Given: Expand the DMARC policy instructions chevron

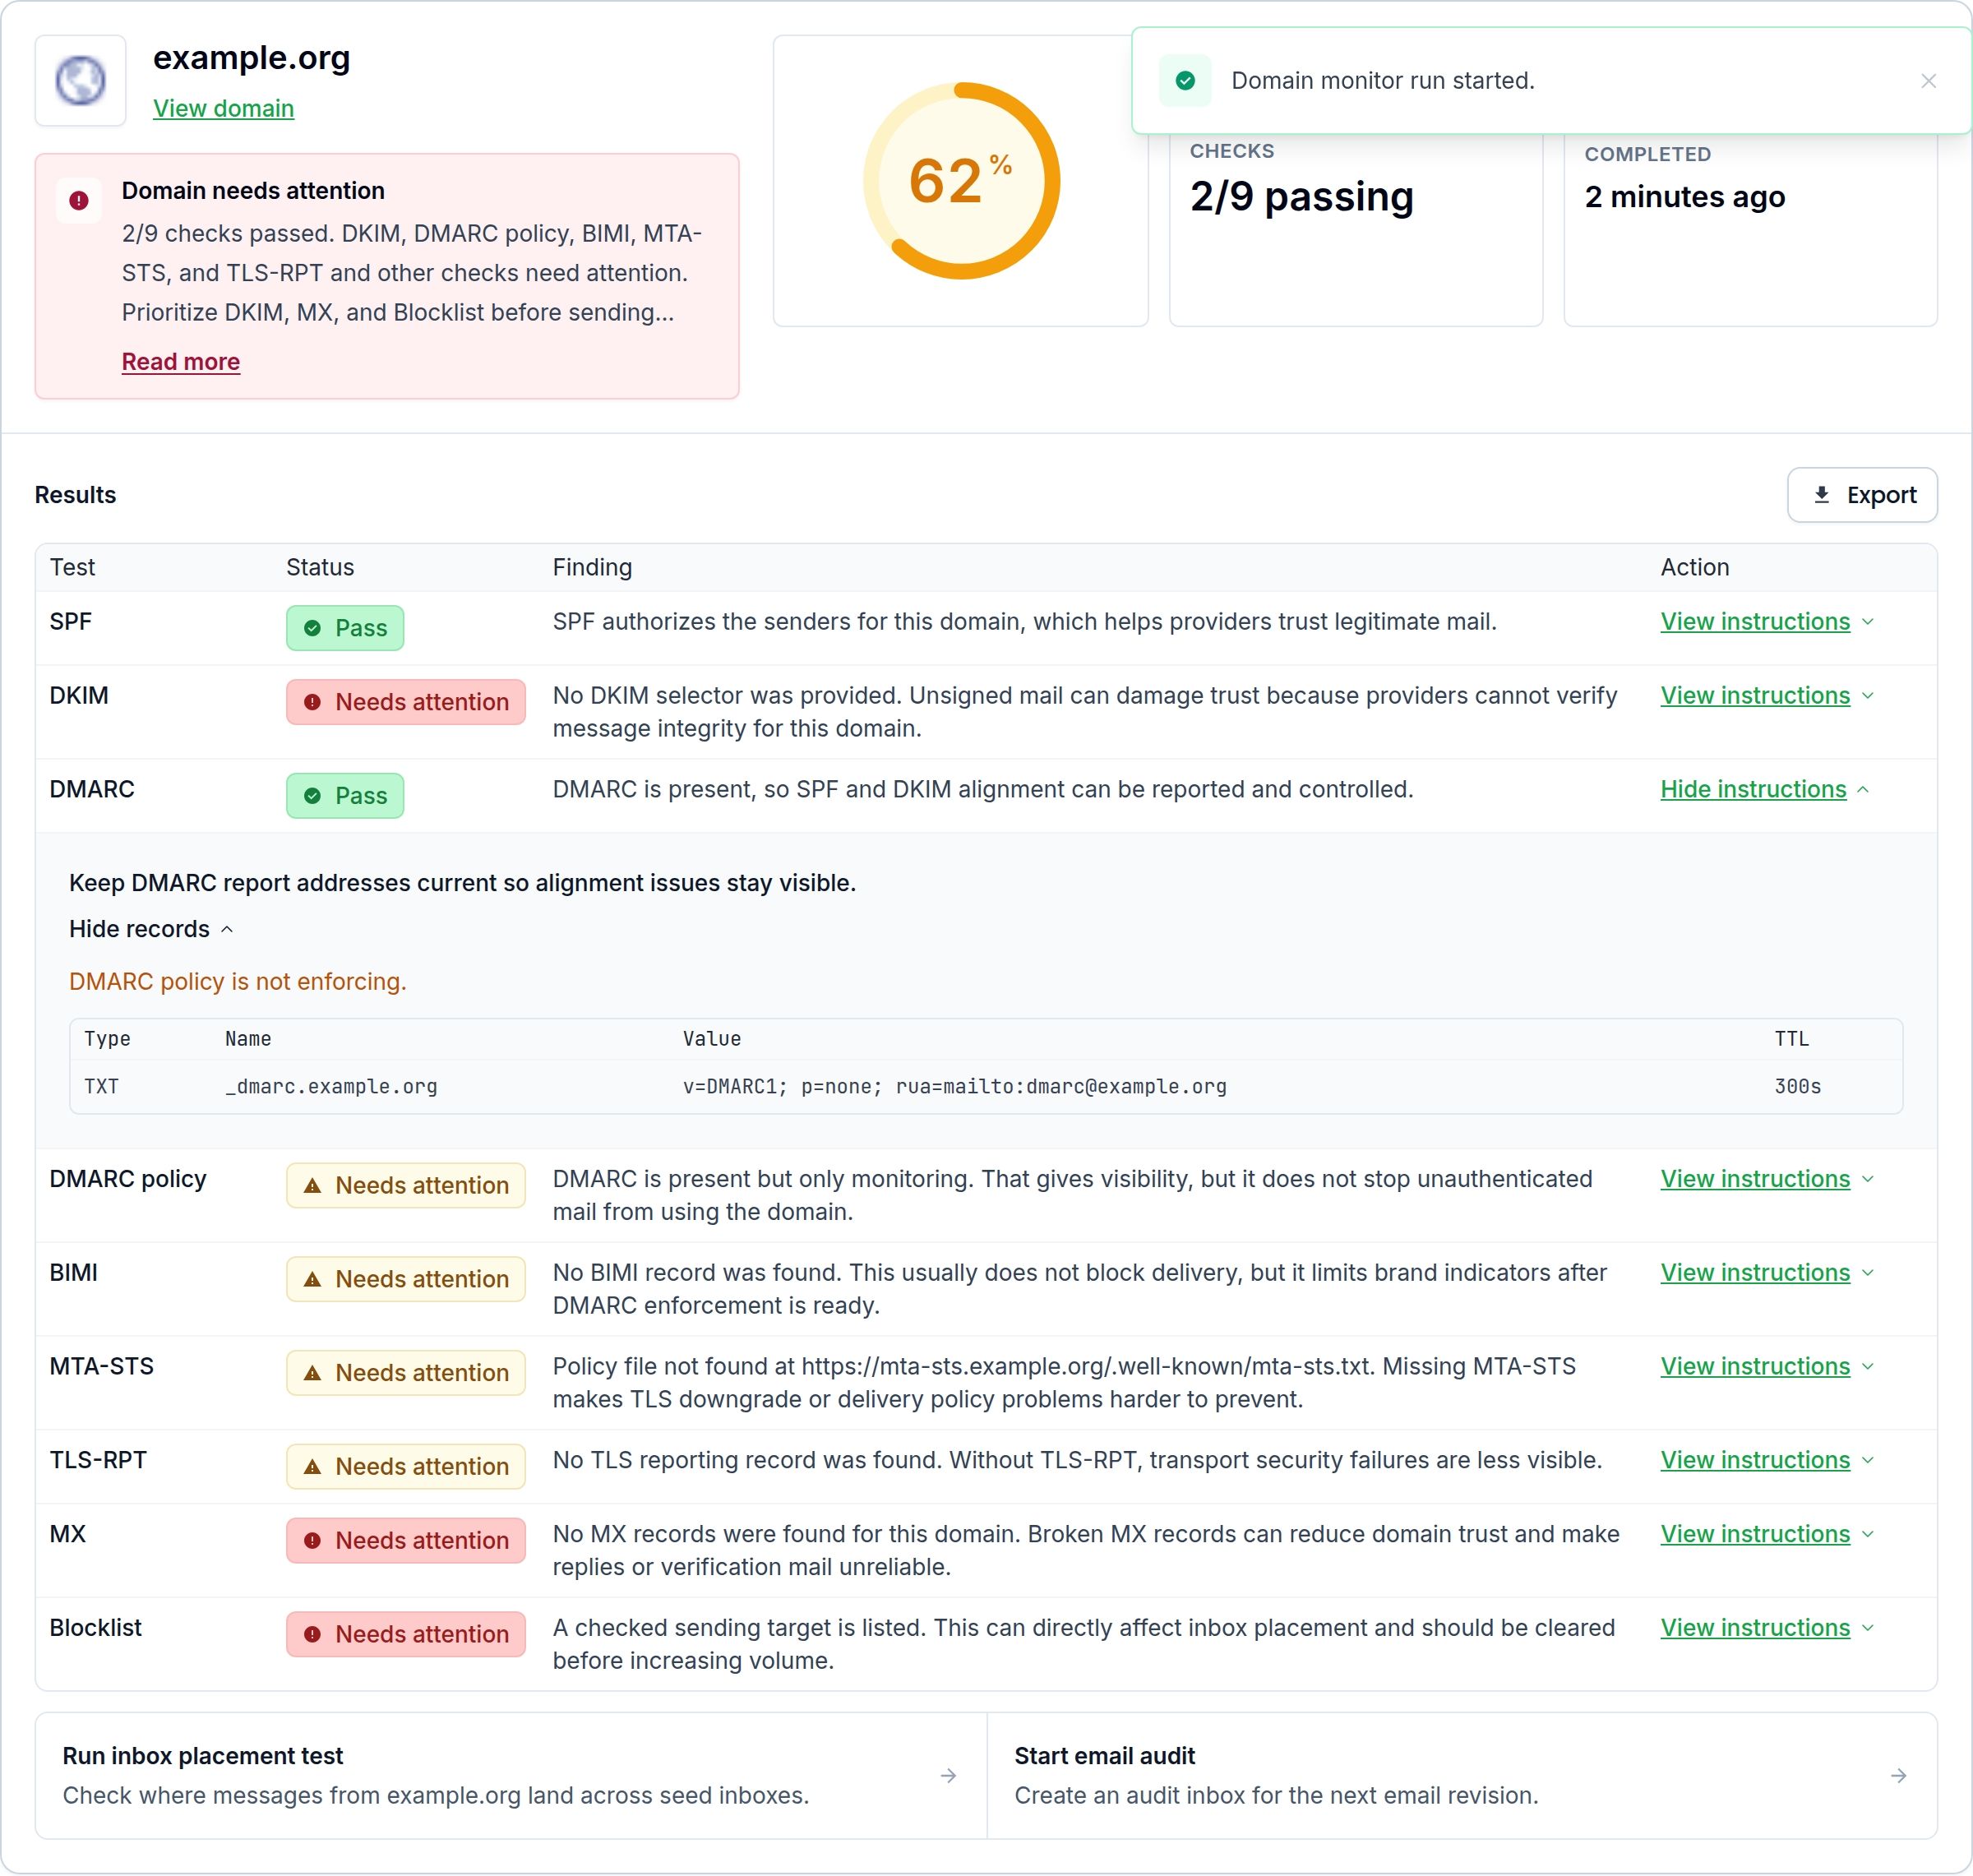Looking at the screenshot, I should click(1867, 1180).
